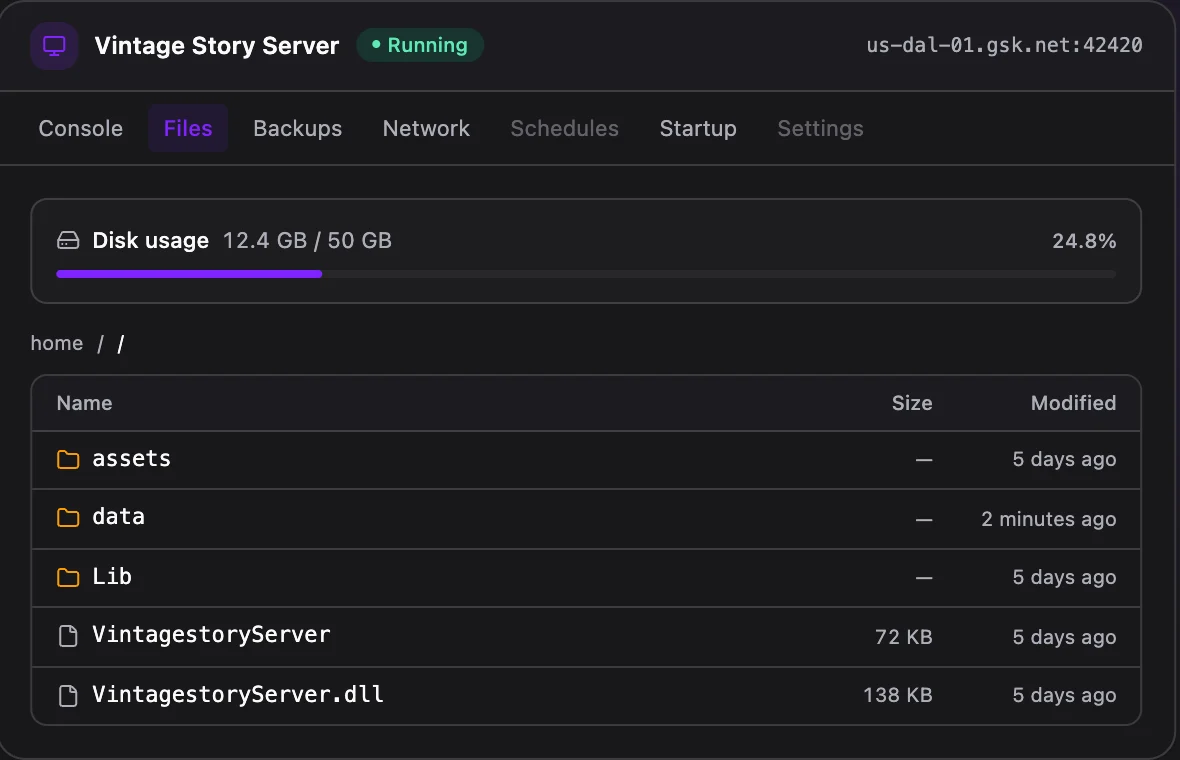This screenshot has width=1180, height=760.
Task: Open the Startup tab
Action: (x=698, y=129)
